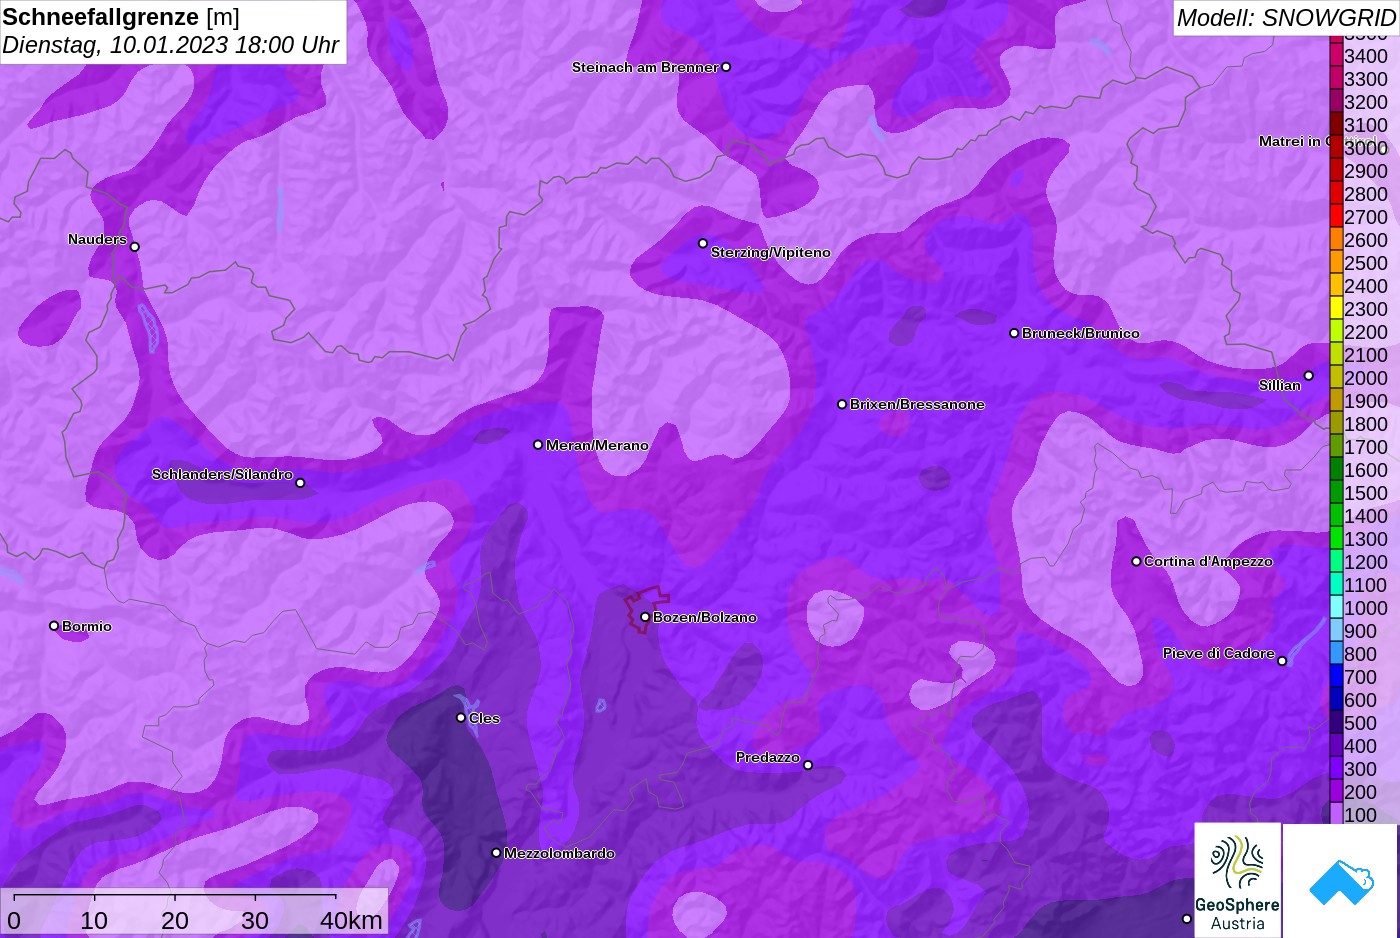Click the 20 mark on scale bar
This screenshot has width=1400, height=938.
[x=175, y=920]
